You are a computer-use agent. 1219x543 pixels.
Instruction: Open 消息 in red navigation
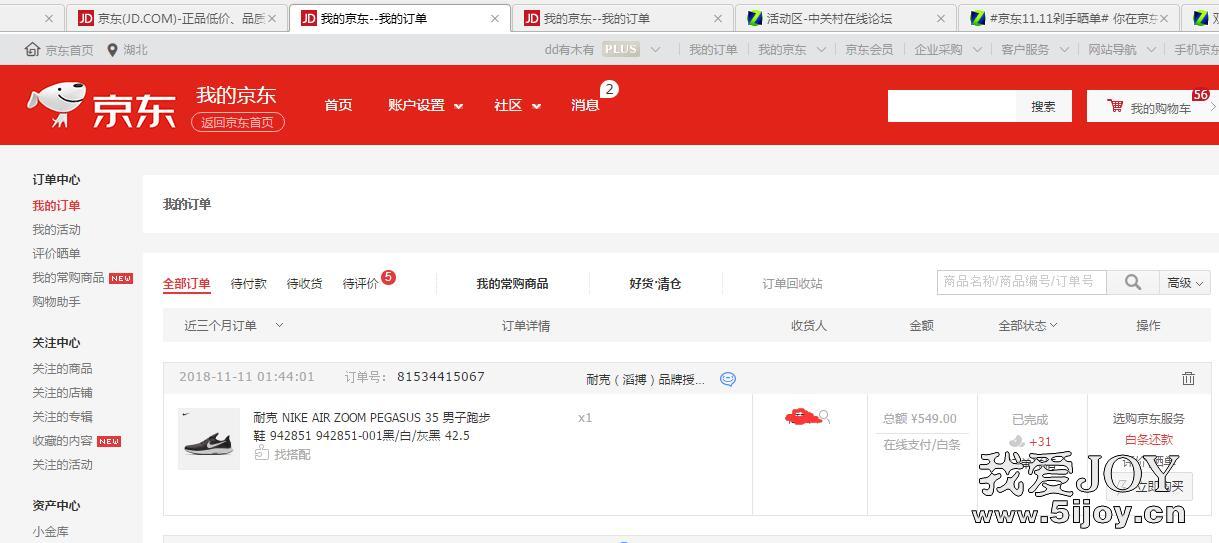(585, 105)
